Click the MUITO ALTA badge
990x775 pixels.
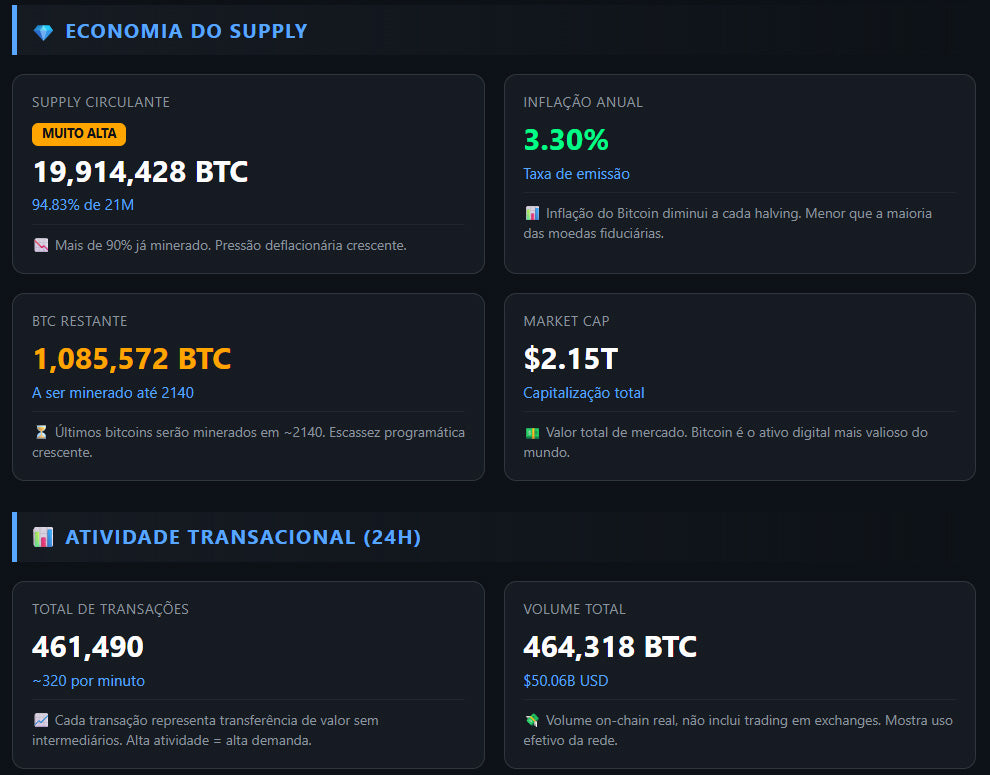pyautogui.click(x=79, y=134)
